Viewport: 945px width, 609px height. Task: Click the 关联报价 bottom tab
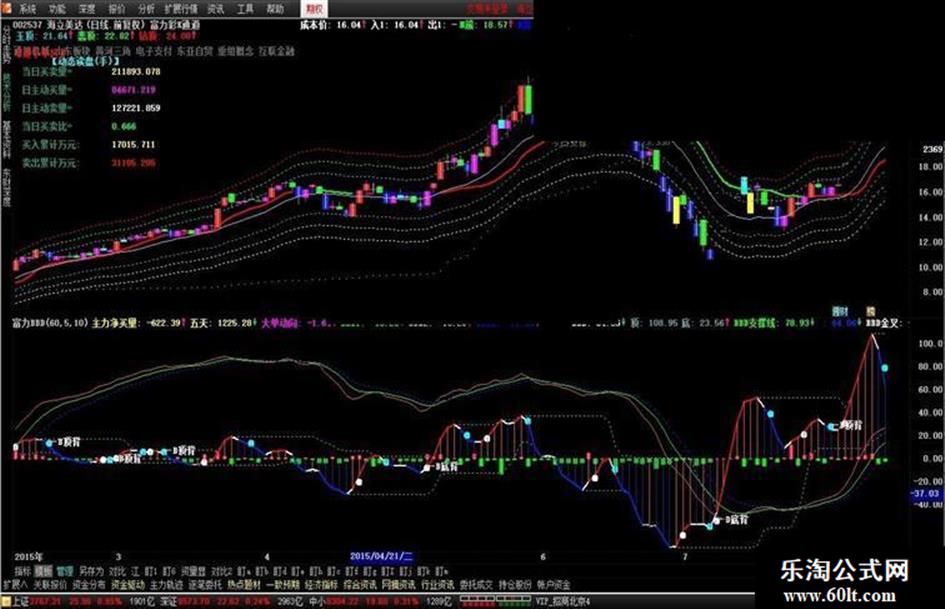[x=50, y=585]
